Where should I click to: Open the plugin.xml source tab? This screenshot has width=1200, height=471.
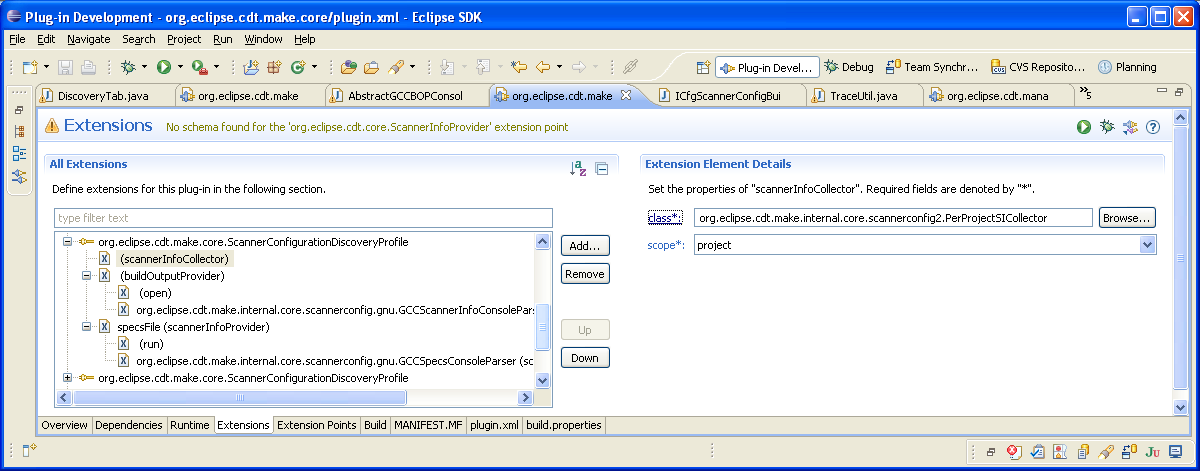pyautogui.click(x=495, y=425)
